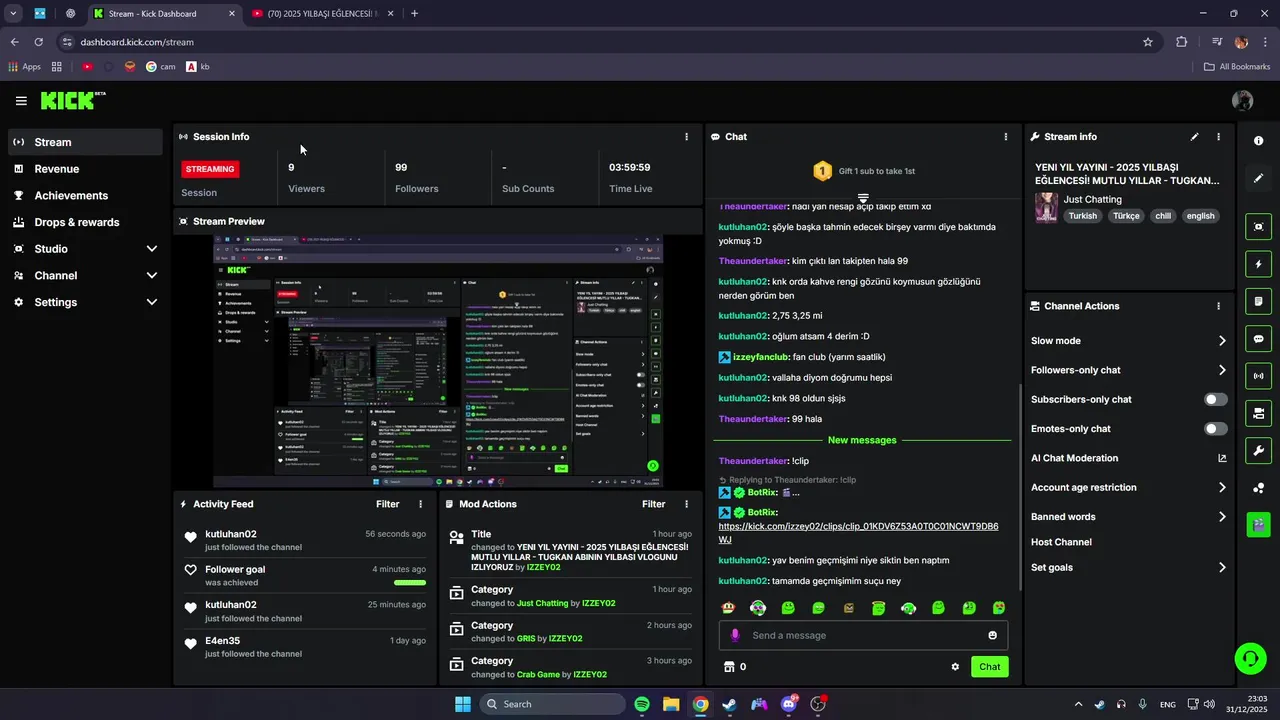Click the info circle icon in the right rail

coord(1259,141)
